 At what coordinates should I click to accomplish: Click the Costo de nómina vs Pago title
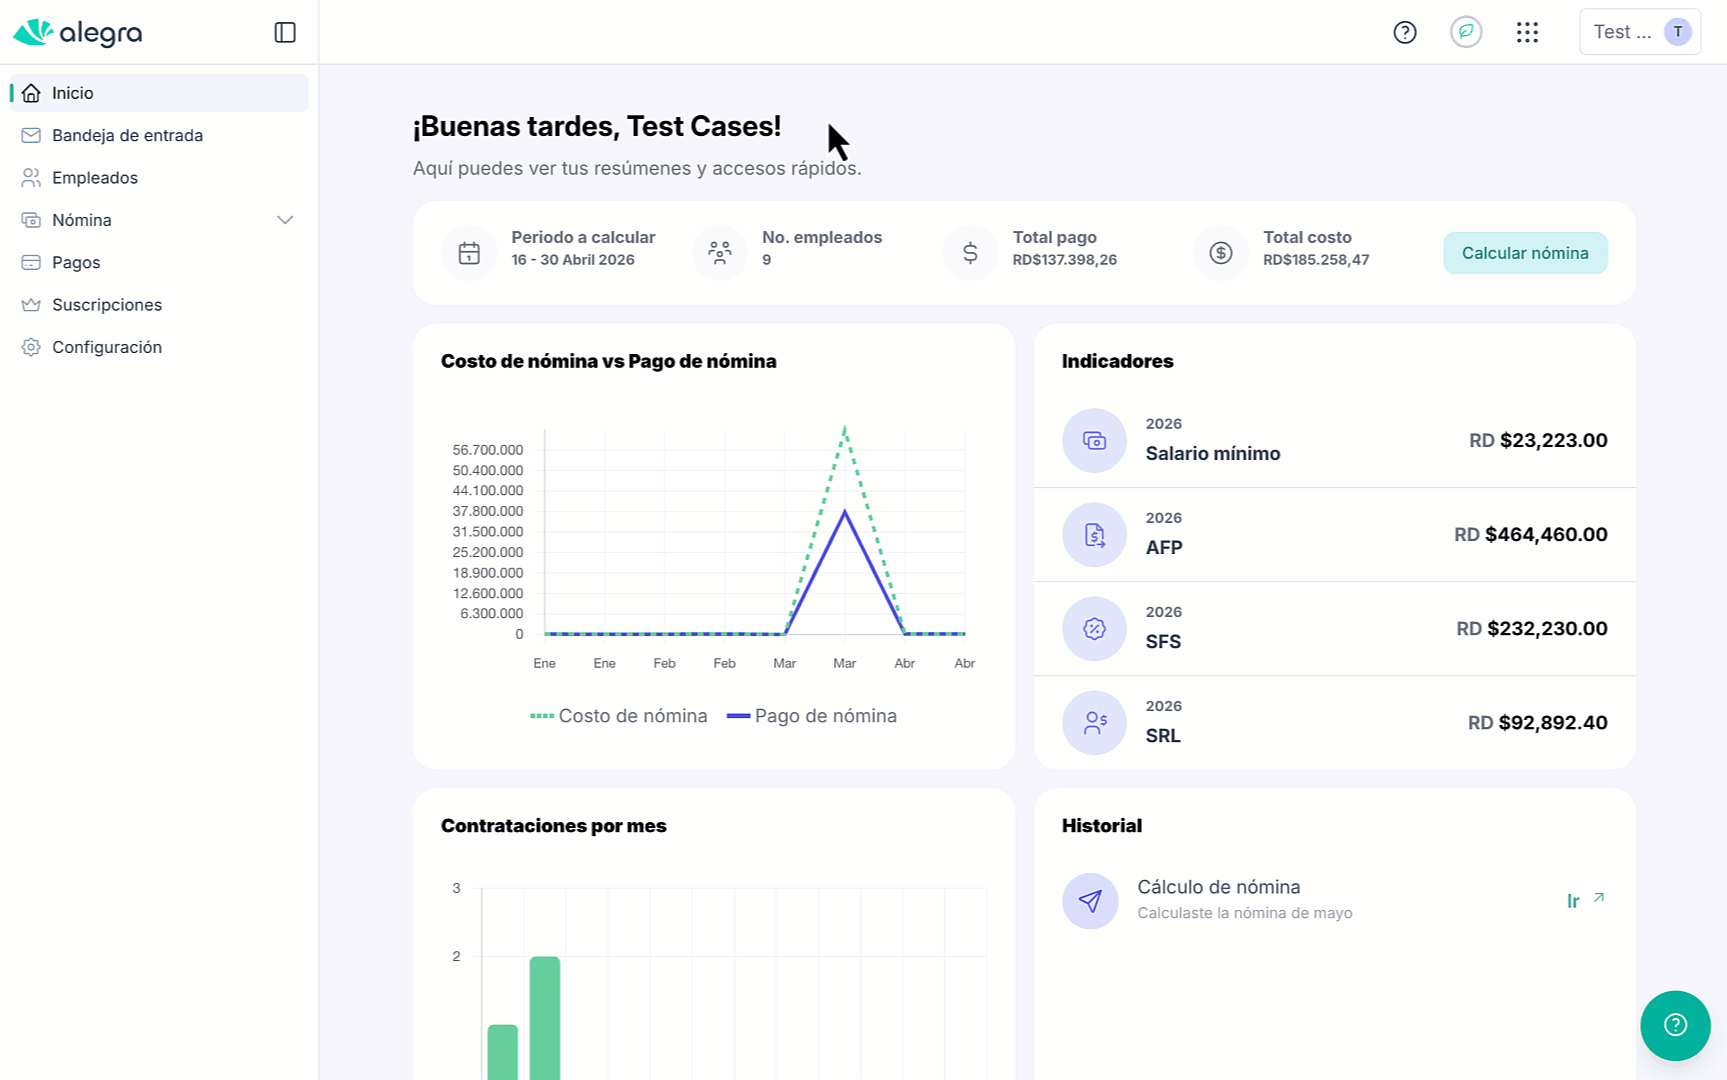[x=609, y=361]
